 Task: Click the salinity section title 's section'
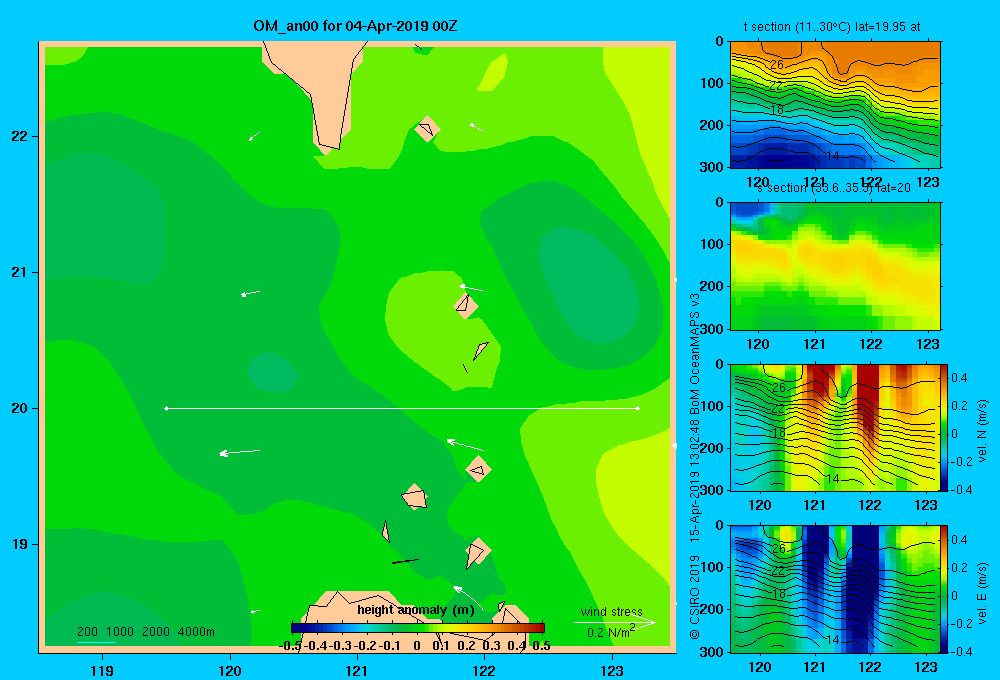(781, 188)
